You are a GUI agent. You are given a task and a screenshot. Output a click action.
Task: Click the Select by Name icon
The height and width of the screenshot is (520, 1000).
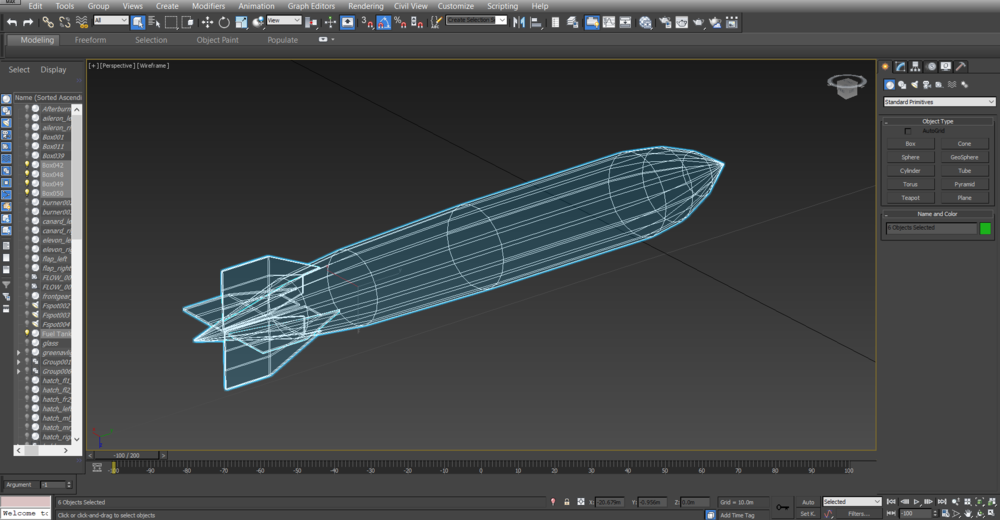(154, 22)
